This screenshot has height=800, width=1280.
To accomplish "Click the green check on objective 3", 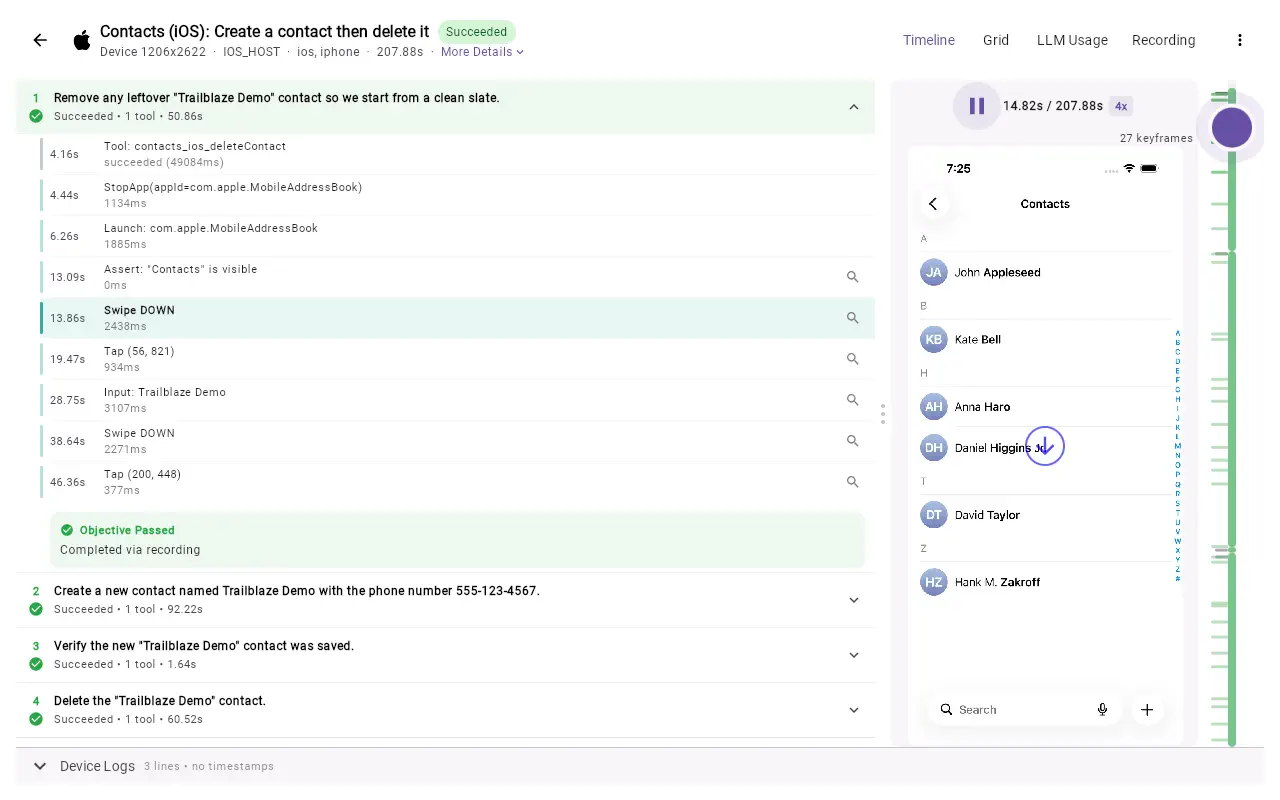I will point(36,664).
